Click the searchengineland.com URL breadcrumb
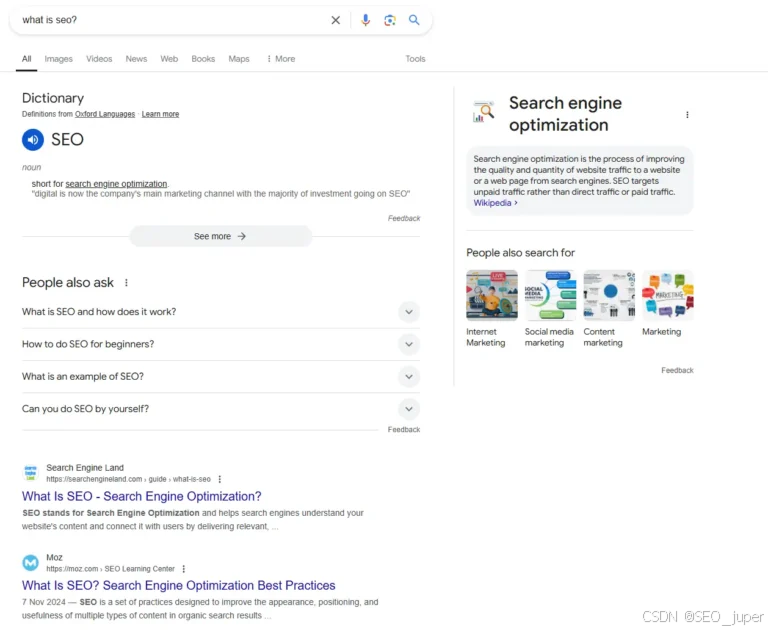 tap(128, 479)
